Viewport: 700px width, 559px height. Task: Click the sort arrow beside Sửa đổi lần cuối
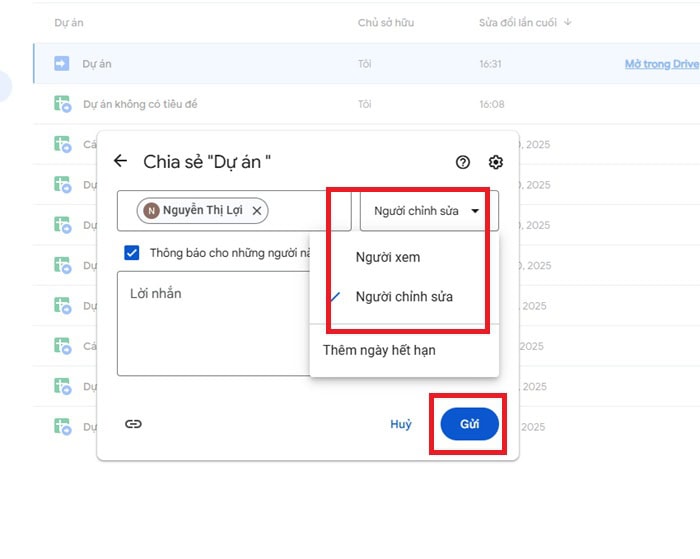(568, 22)
